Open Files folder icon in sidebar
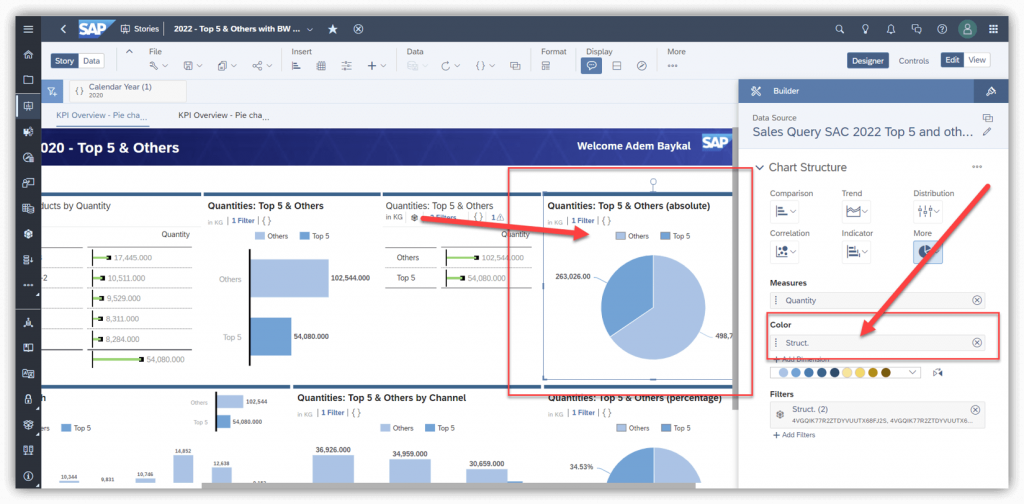This screenshot has height=504, width=1024. pos(28,80)
